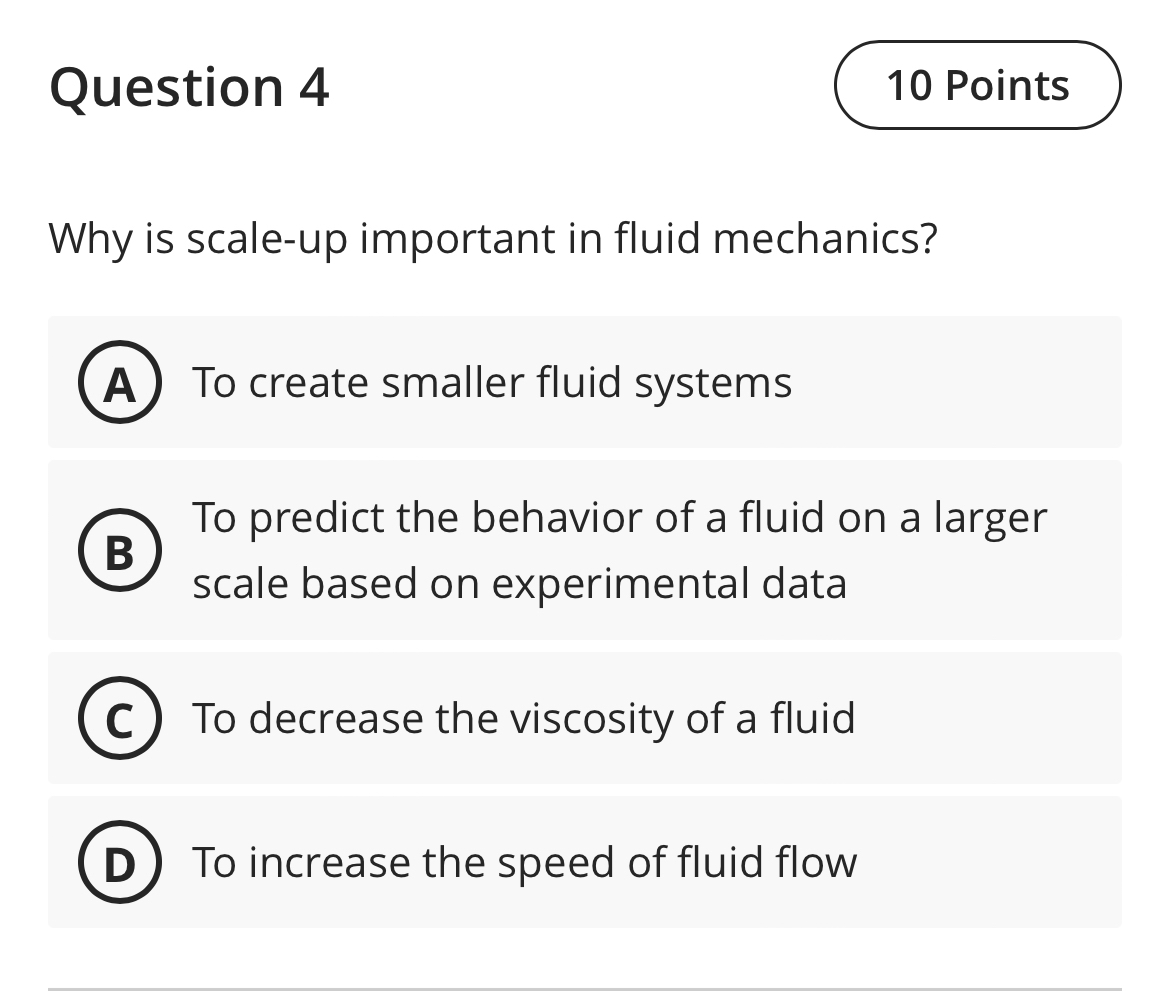Select the third answer row
1170x1004 pixels.
[x=584, y=718]
